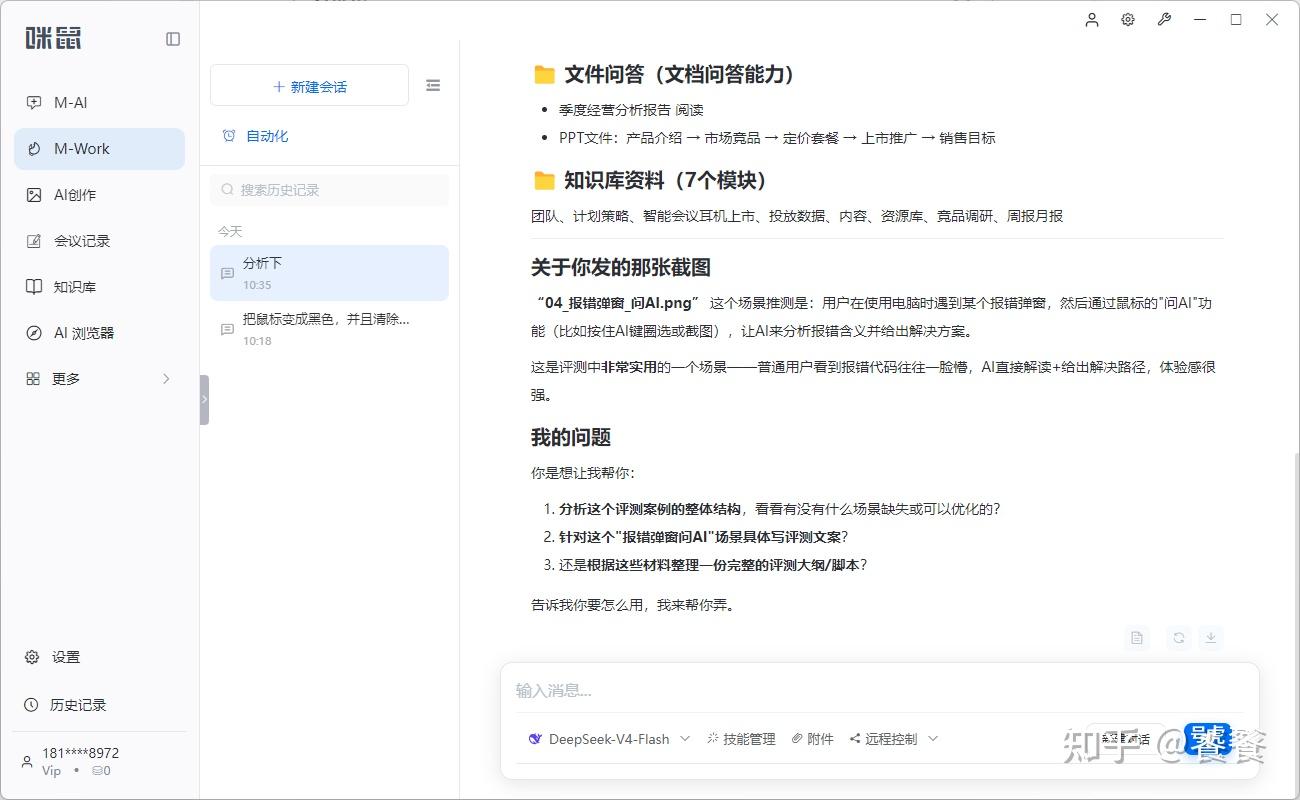This screenshot has width=1300, height=800.
Task: Click the 今天 date group label
Action: (230, 231)
